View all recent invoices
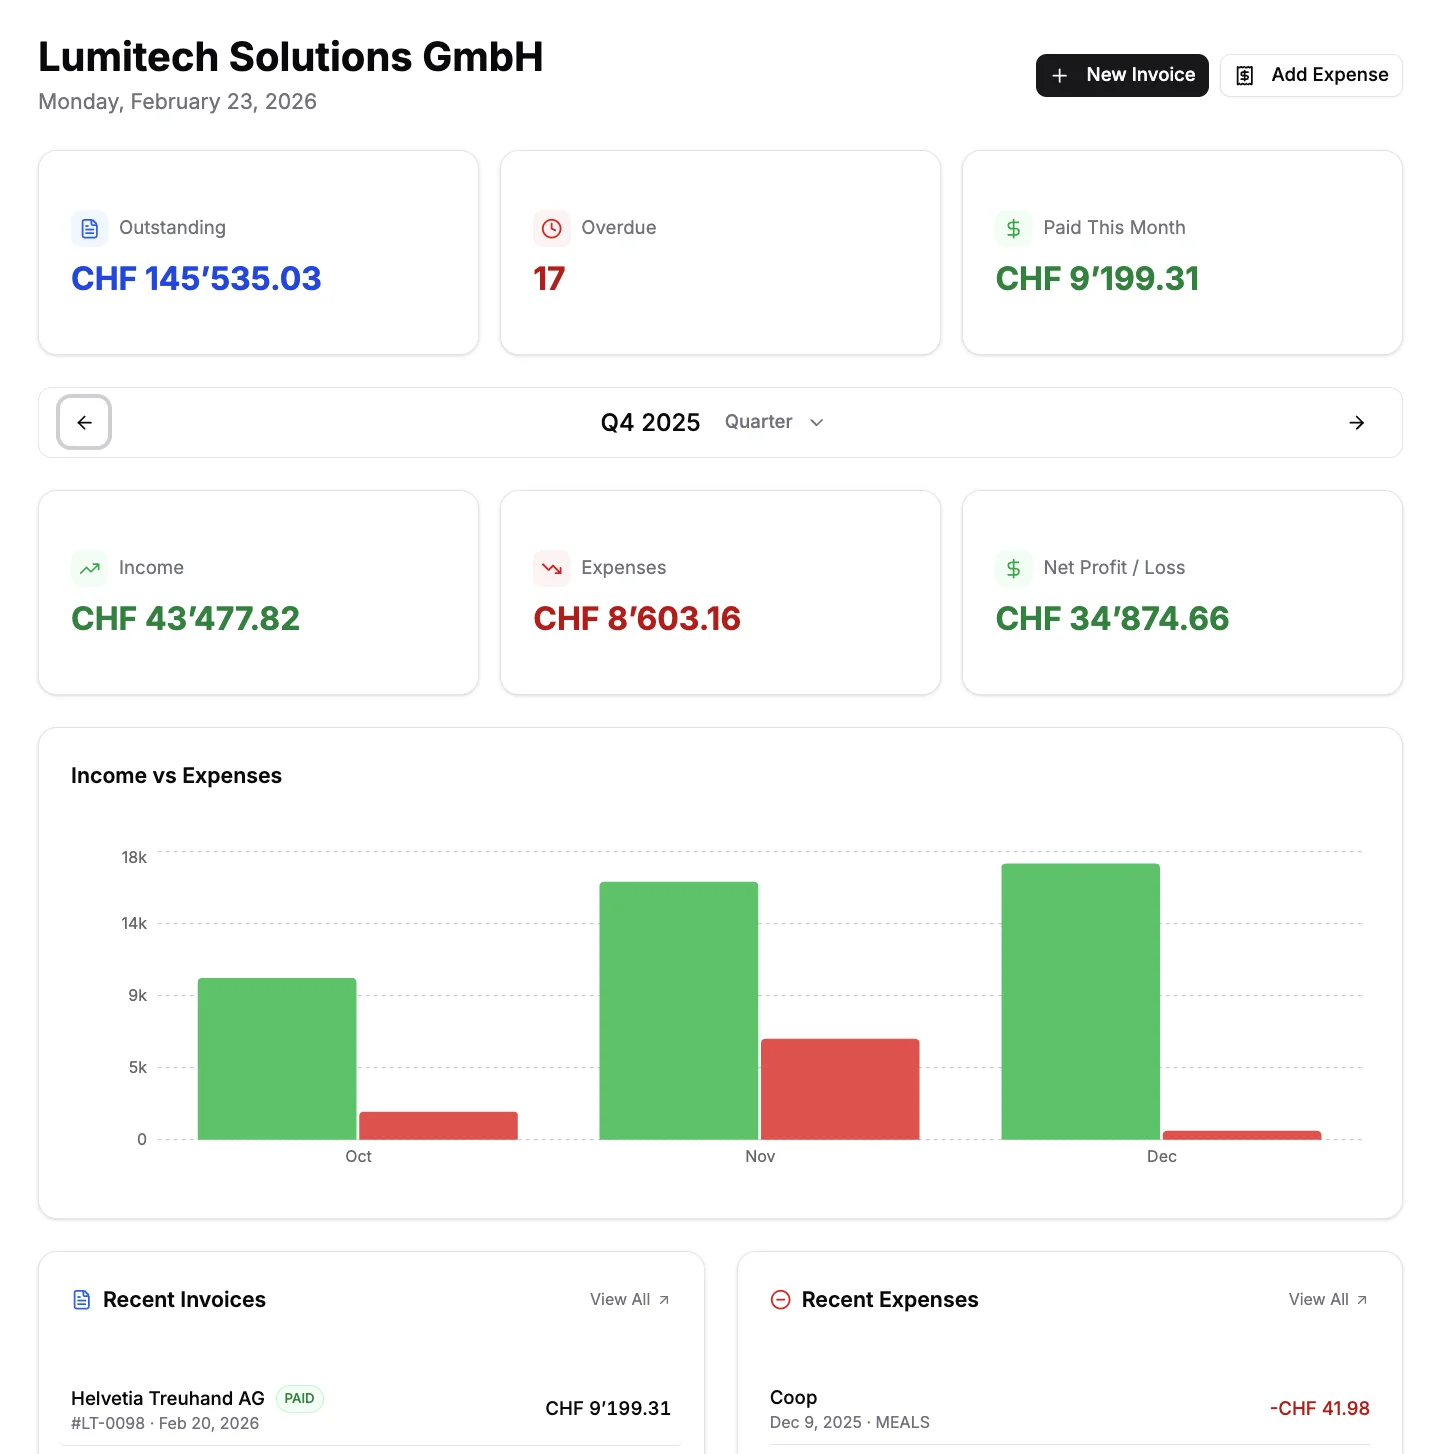The image size is (1444, 1454). tap(629, 1300)
